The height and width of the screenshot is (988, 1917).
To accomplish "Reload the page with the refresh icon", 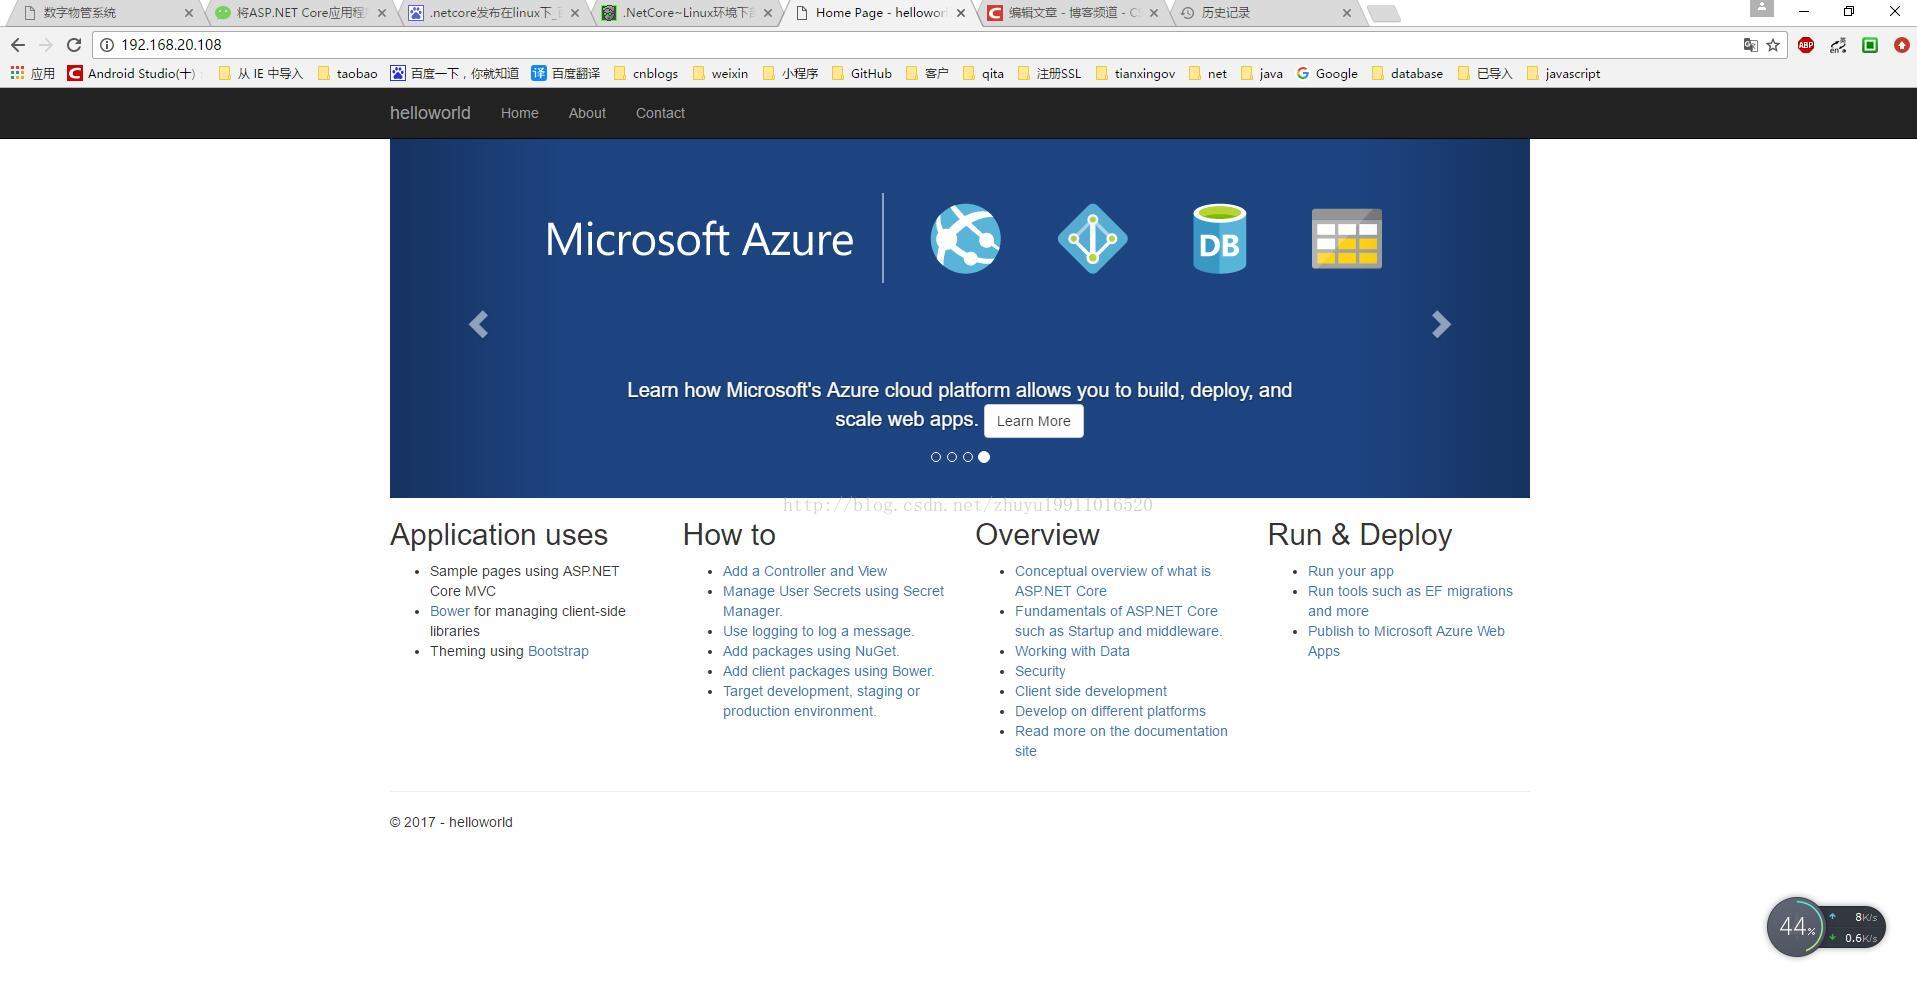I will [74, 45].
